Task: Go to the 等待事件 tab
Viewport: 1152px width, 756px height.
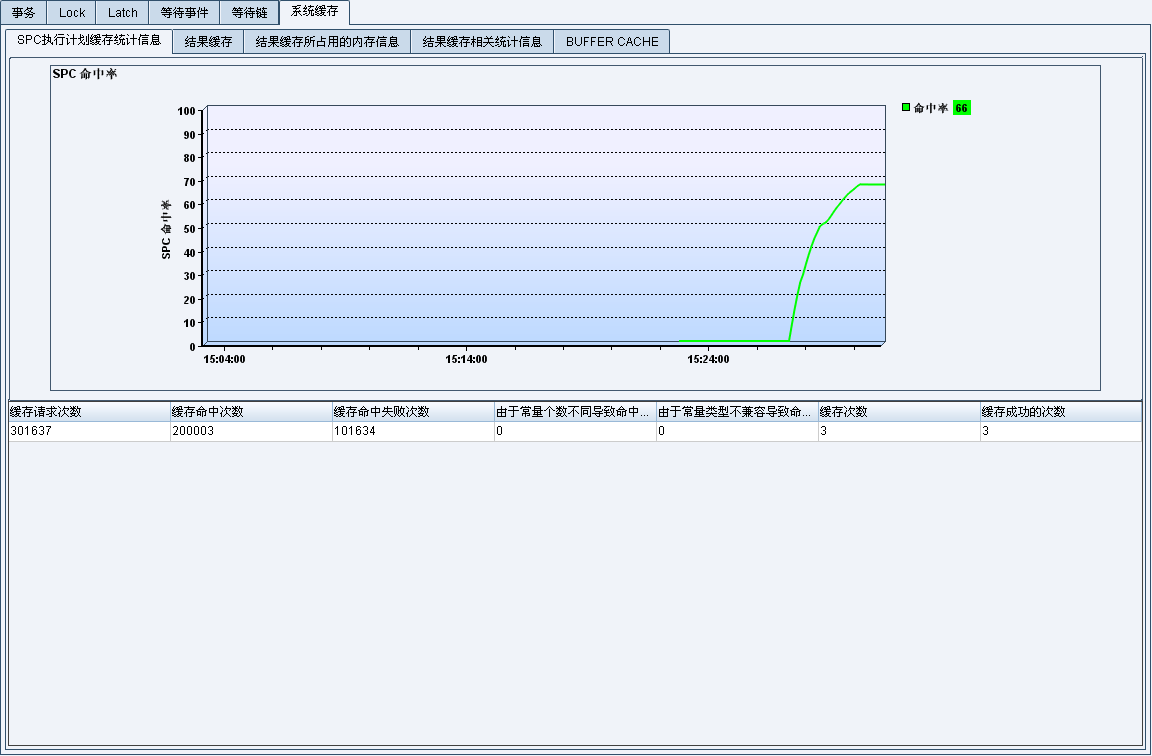Action: (184, 13)
